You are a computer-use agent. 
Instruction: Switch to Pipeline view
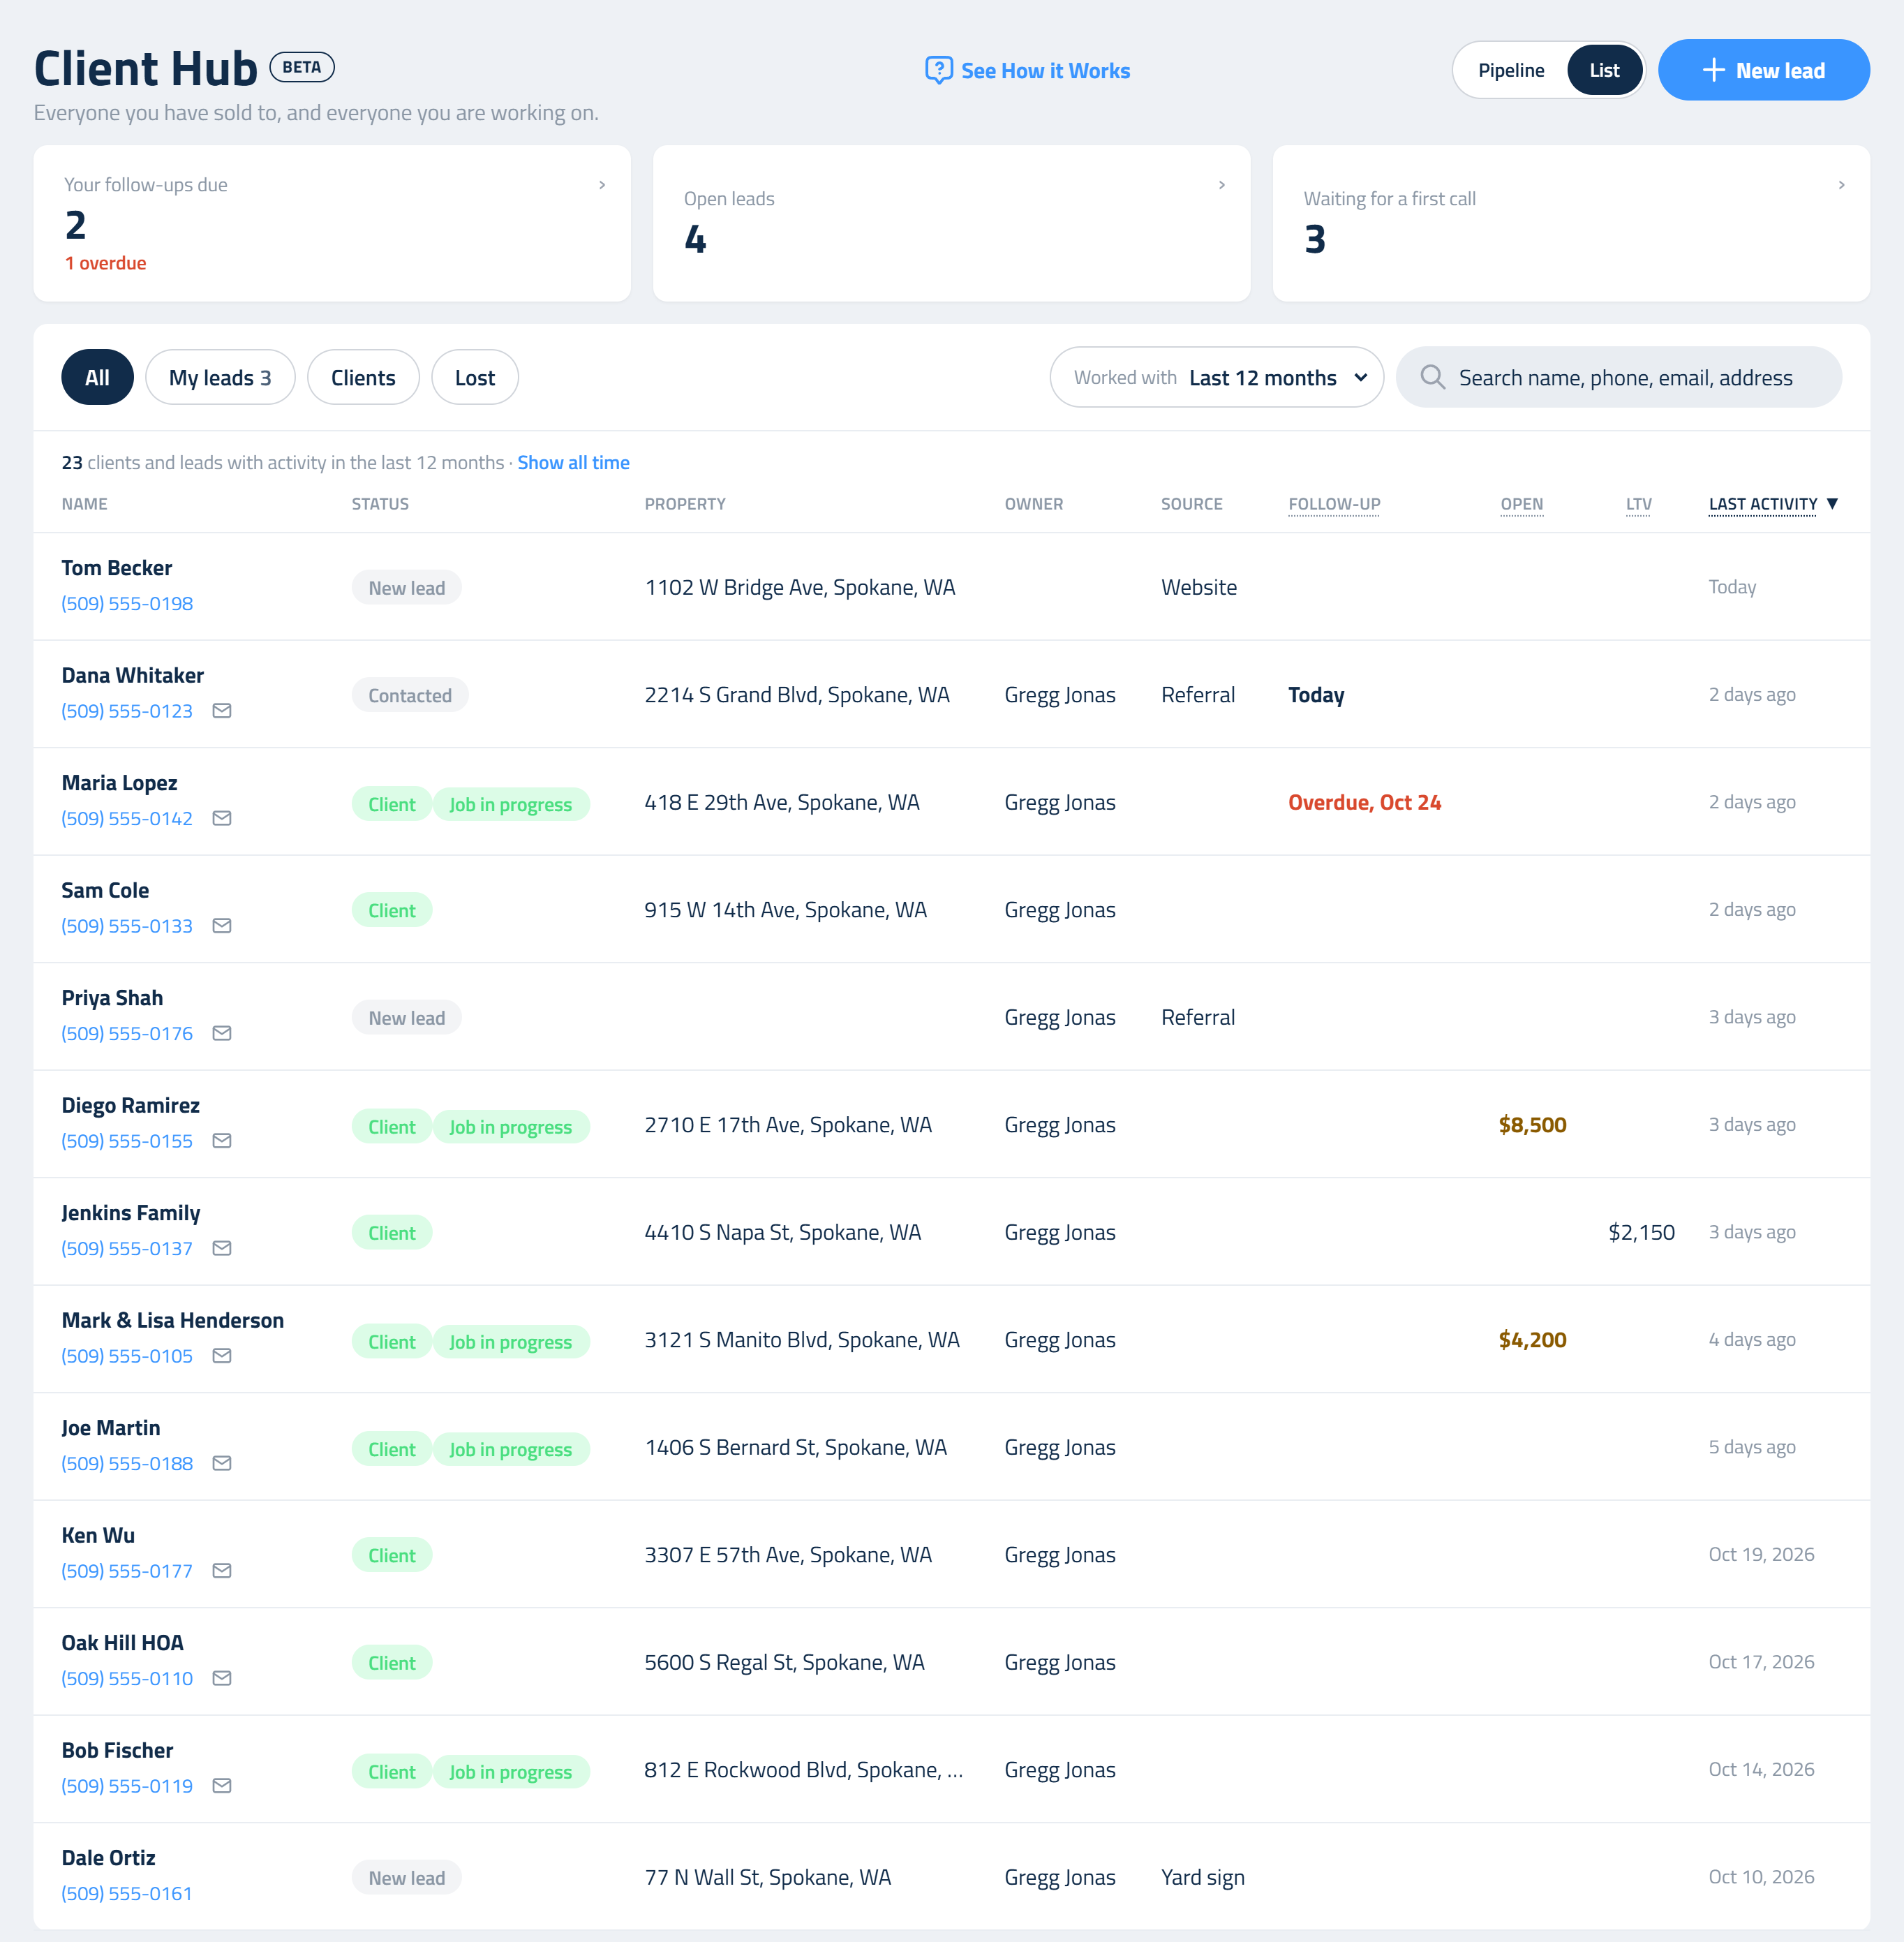1510,70
